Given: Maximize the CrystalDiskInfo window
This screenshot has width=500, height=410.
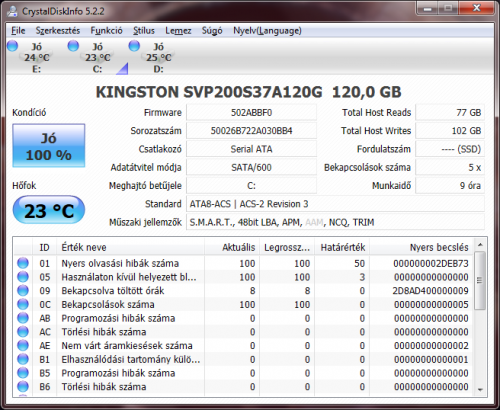Looking at the screenshot, I should click(x=448, y=8).
